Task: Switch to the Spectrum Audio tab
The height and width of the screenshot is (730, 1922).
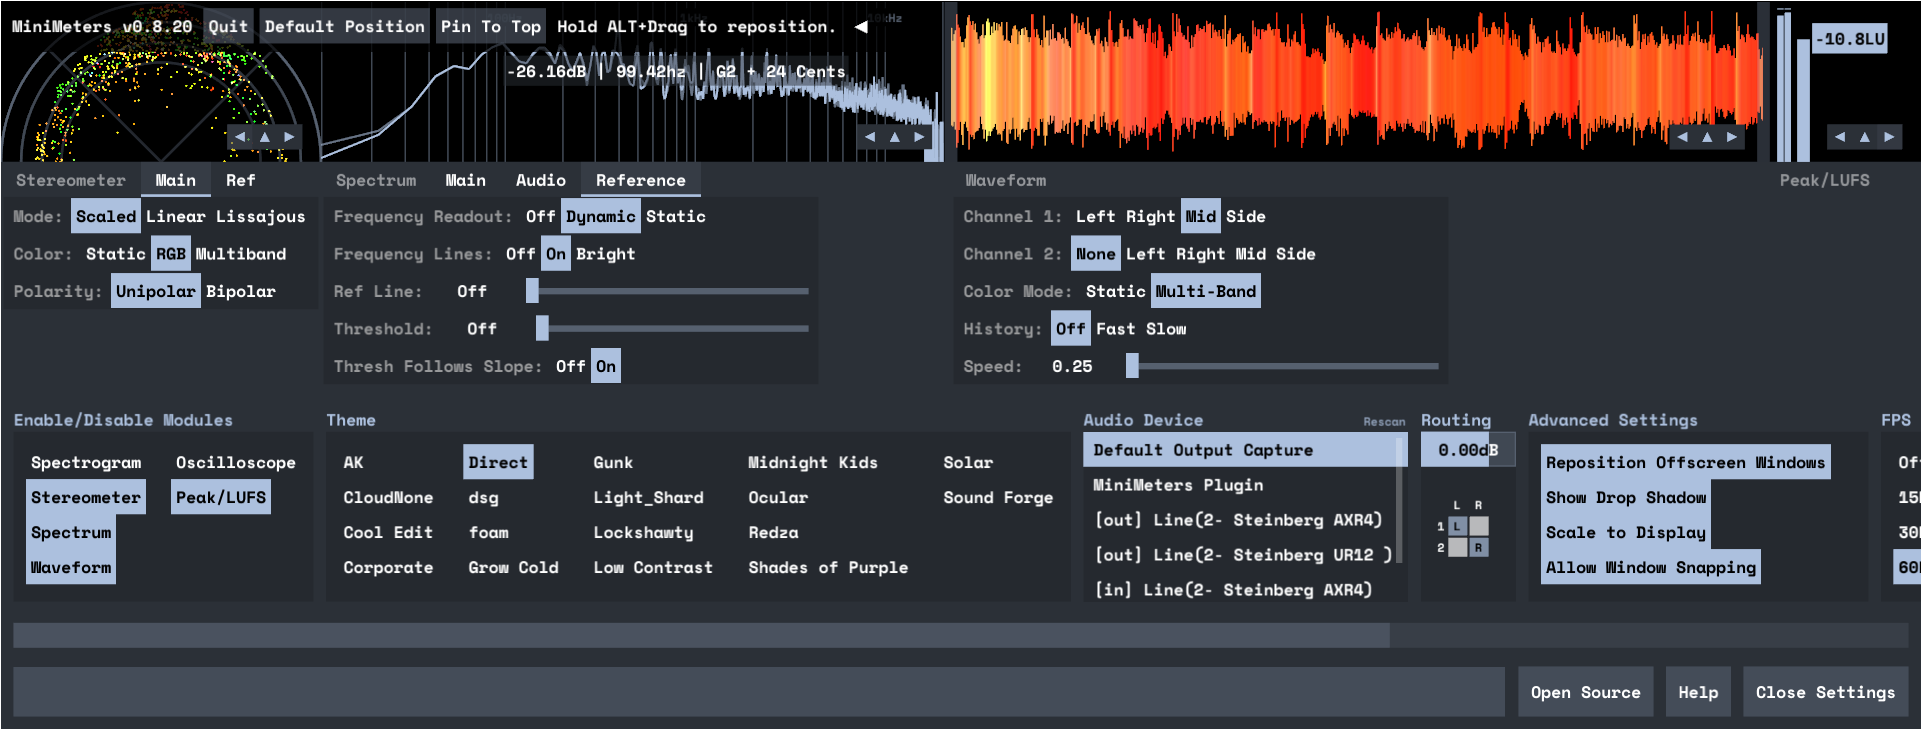Action: tap(540, 181)
